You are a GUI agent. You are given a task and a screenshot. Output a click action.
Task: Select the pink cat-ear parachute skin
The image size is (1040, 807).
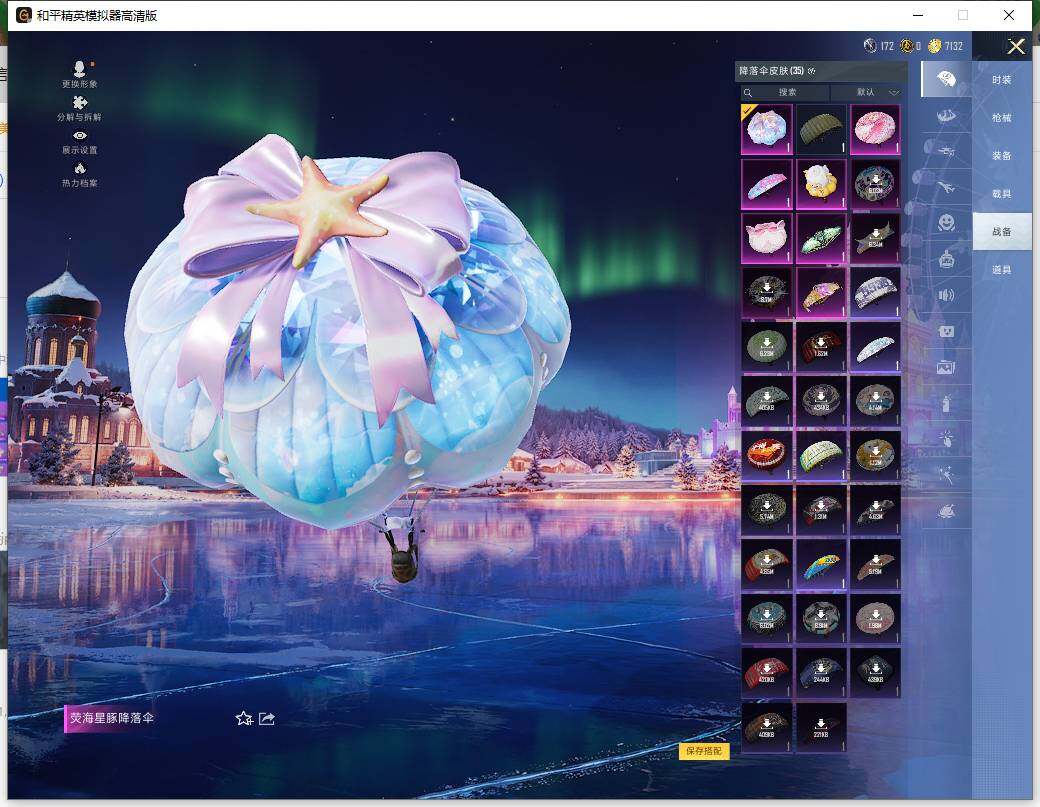click(766, 237)
